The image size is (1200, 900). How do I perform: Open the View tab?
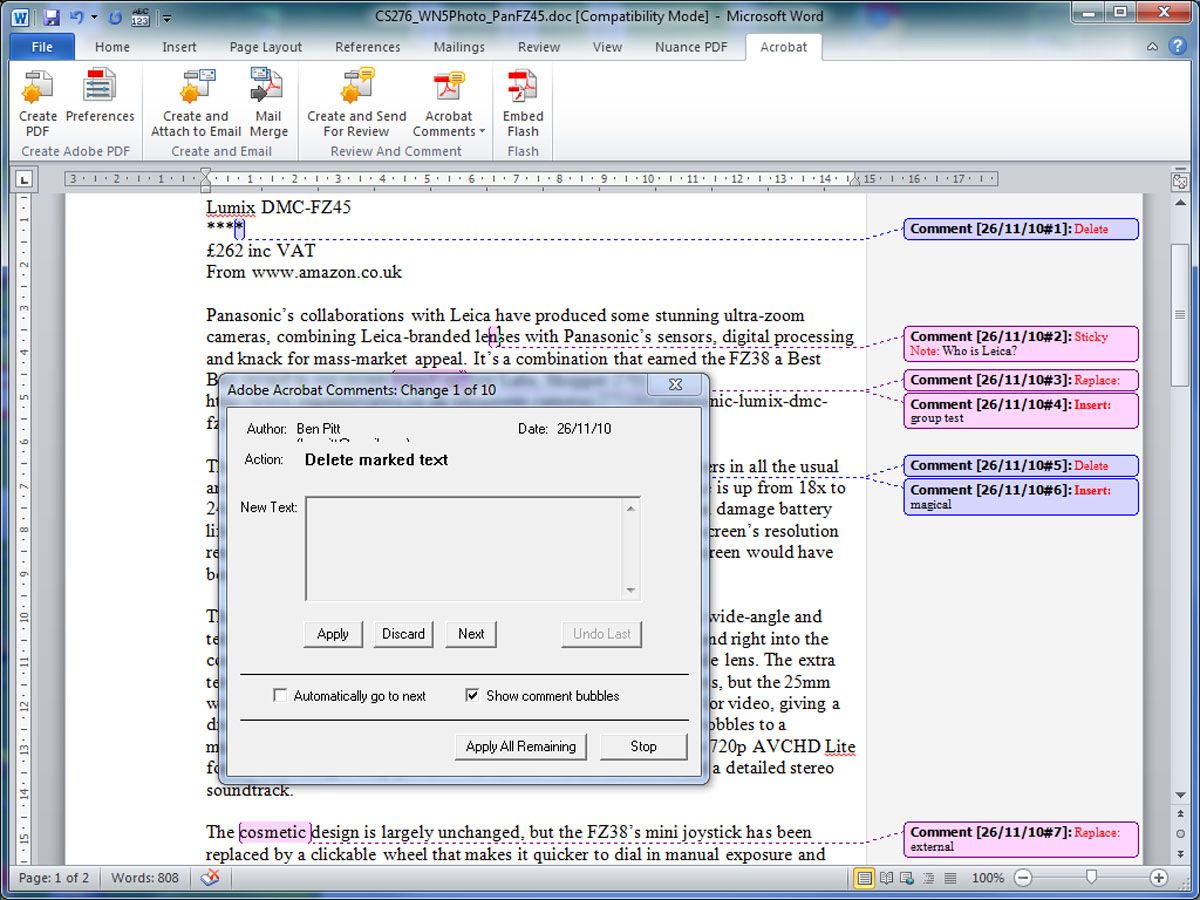[x=607, y=47]
